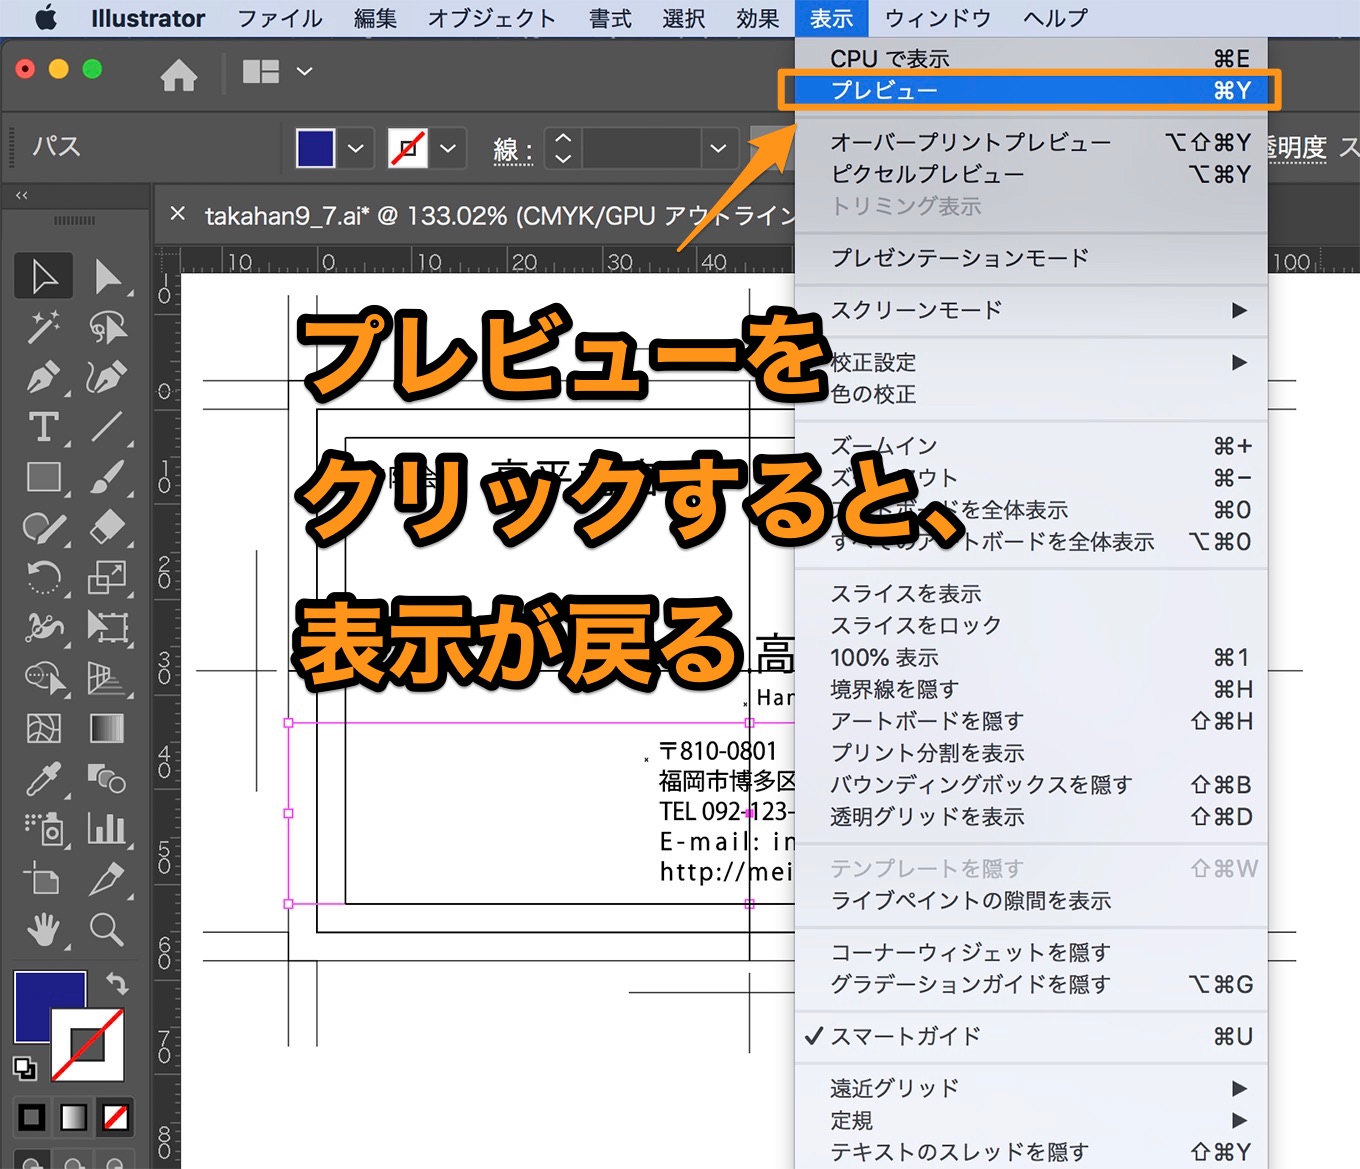
Task: Select the Pen tool
Action: pyautogui.click(x=44, y=377)
